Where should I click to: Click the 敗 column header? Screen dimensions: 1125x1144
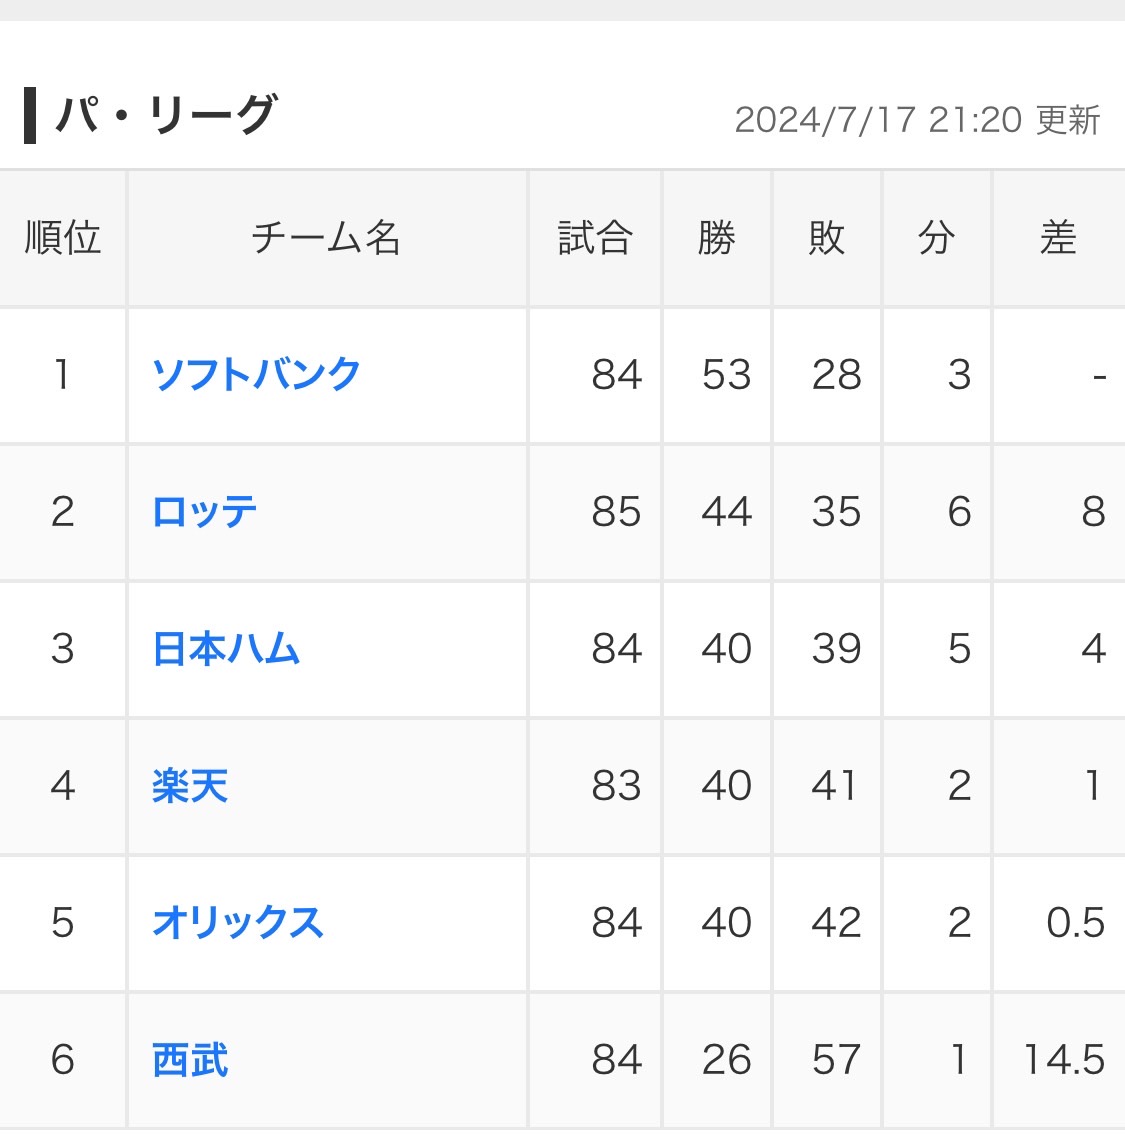click(827, 238)
